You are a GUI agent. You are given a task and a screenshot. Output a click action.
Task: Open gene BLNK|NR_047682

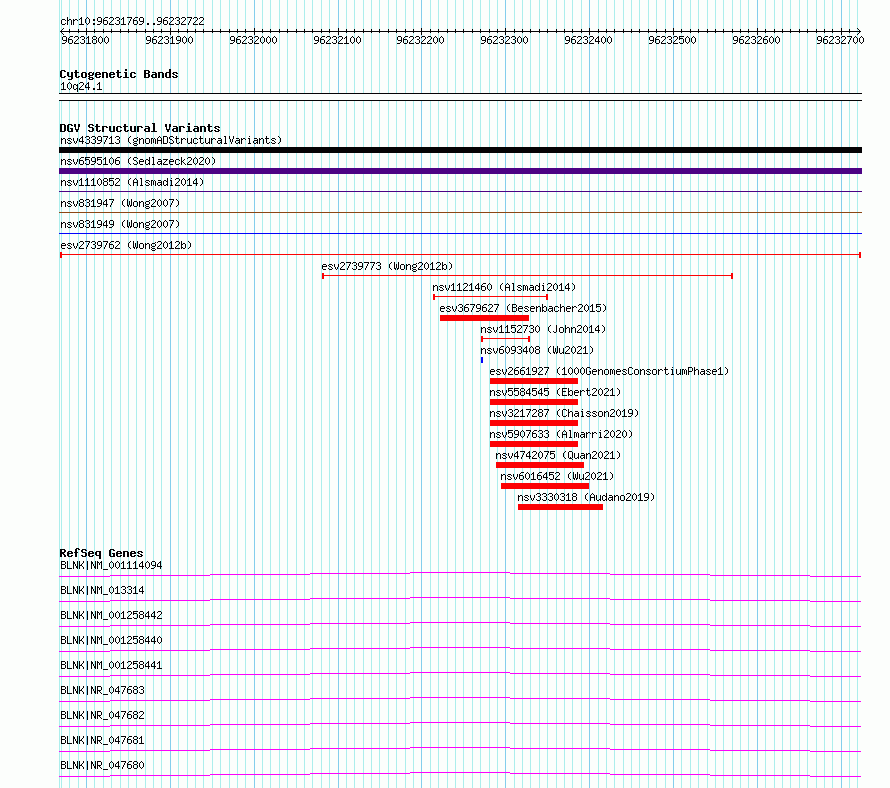(x=102, y=715)
